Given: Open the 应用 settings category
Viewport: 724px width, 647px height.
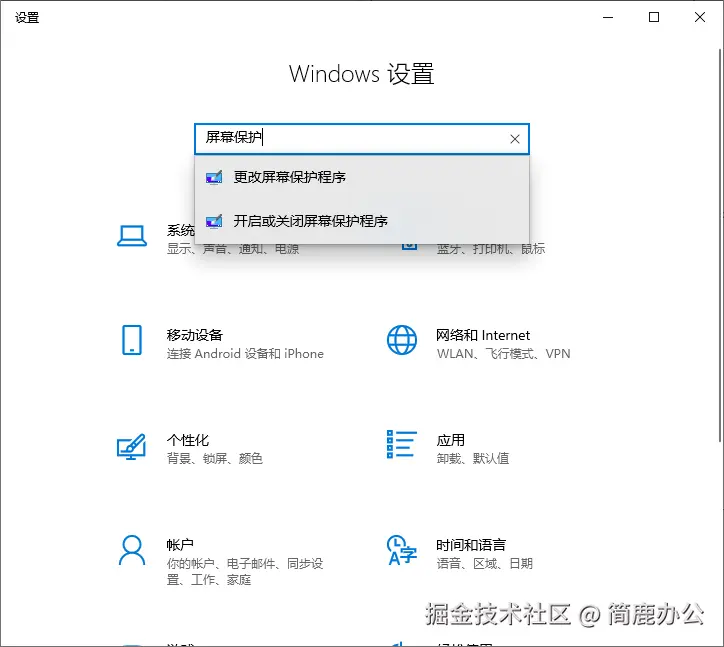Looking at the screenshot, I should point(448,449).
